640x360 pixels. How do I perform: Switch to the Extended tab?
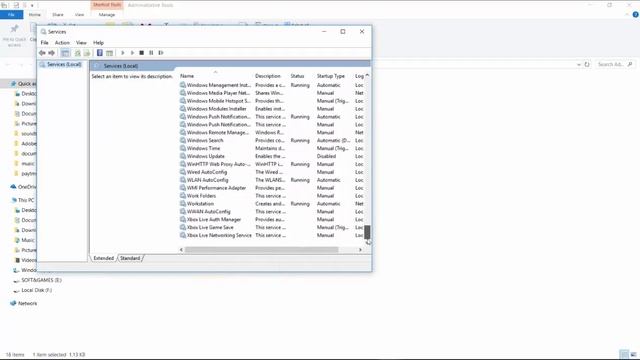[x=104, y=258]
